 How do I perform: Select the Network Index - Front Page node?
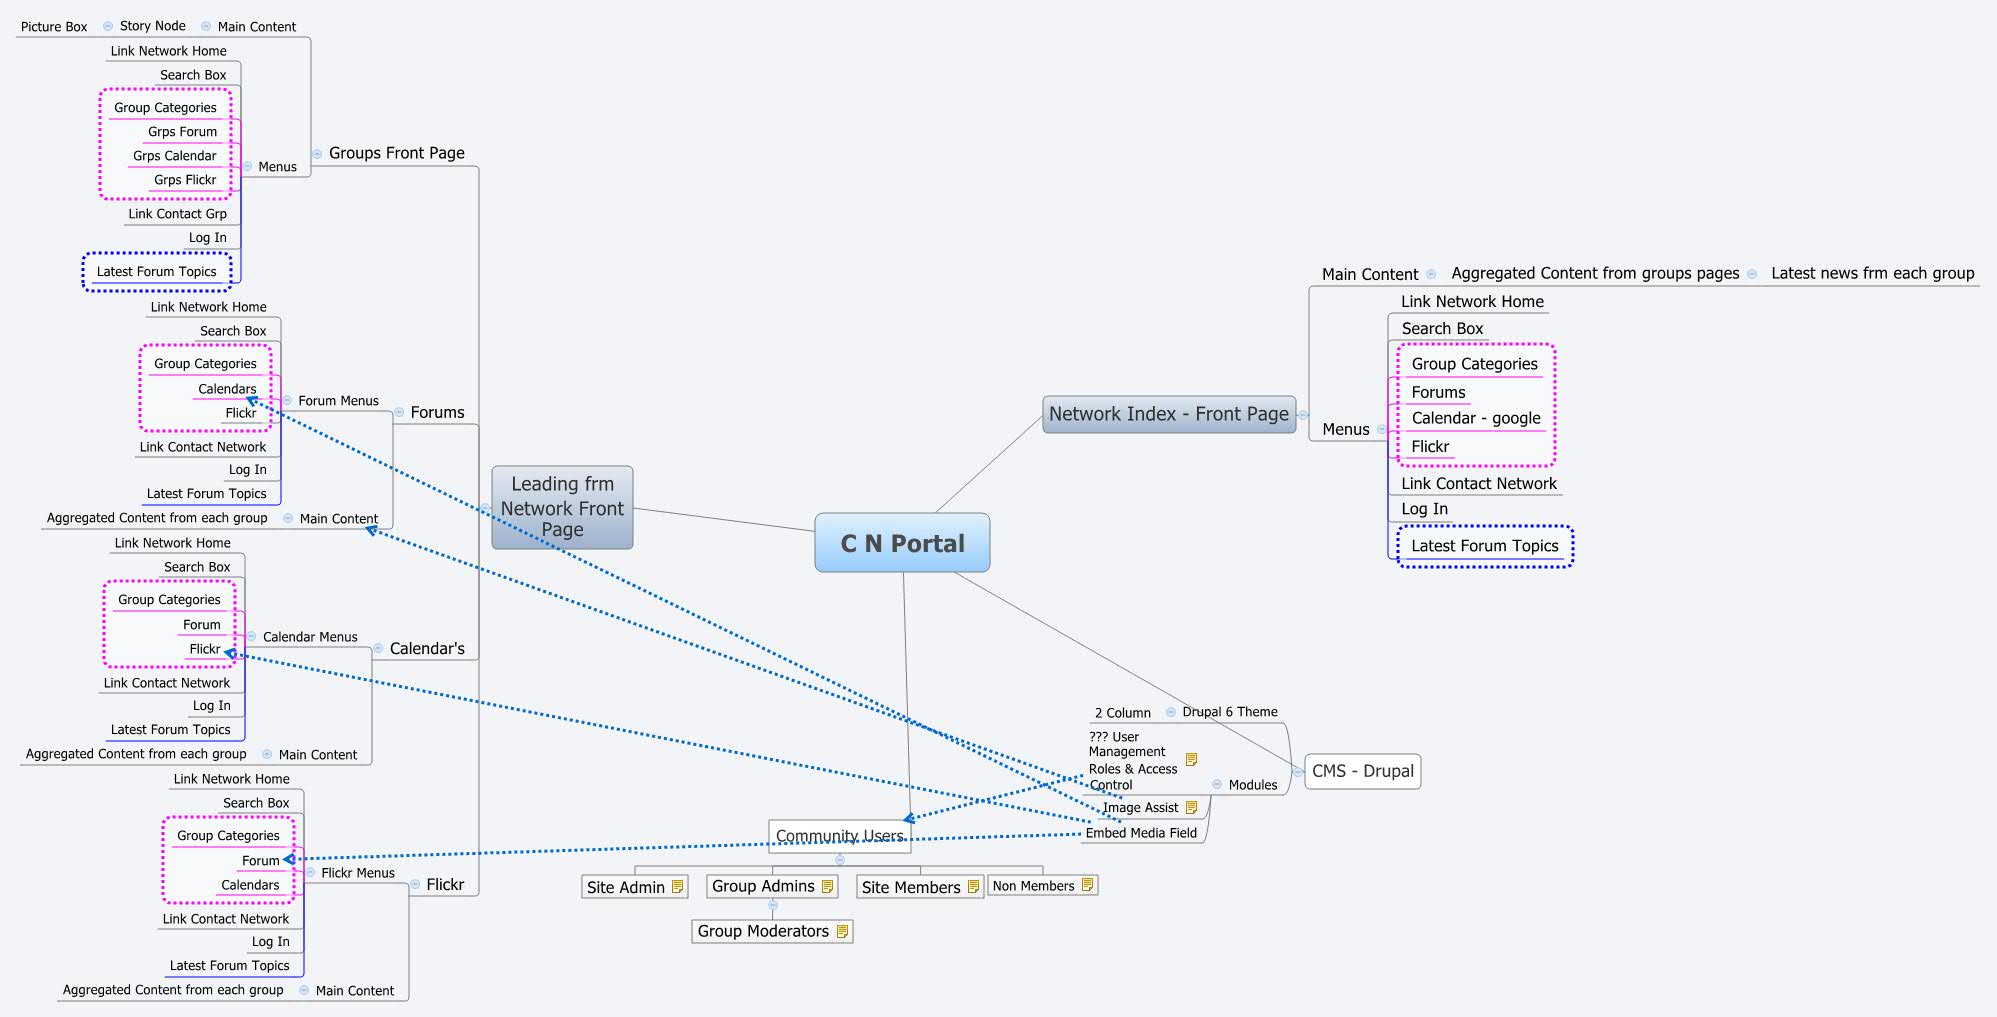click(x=1170, y=413)
